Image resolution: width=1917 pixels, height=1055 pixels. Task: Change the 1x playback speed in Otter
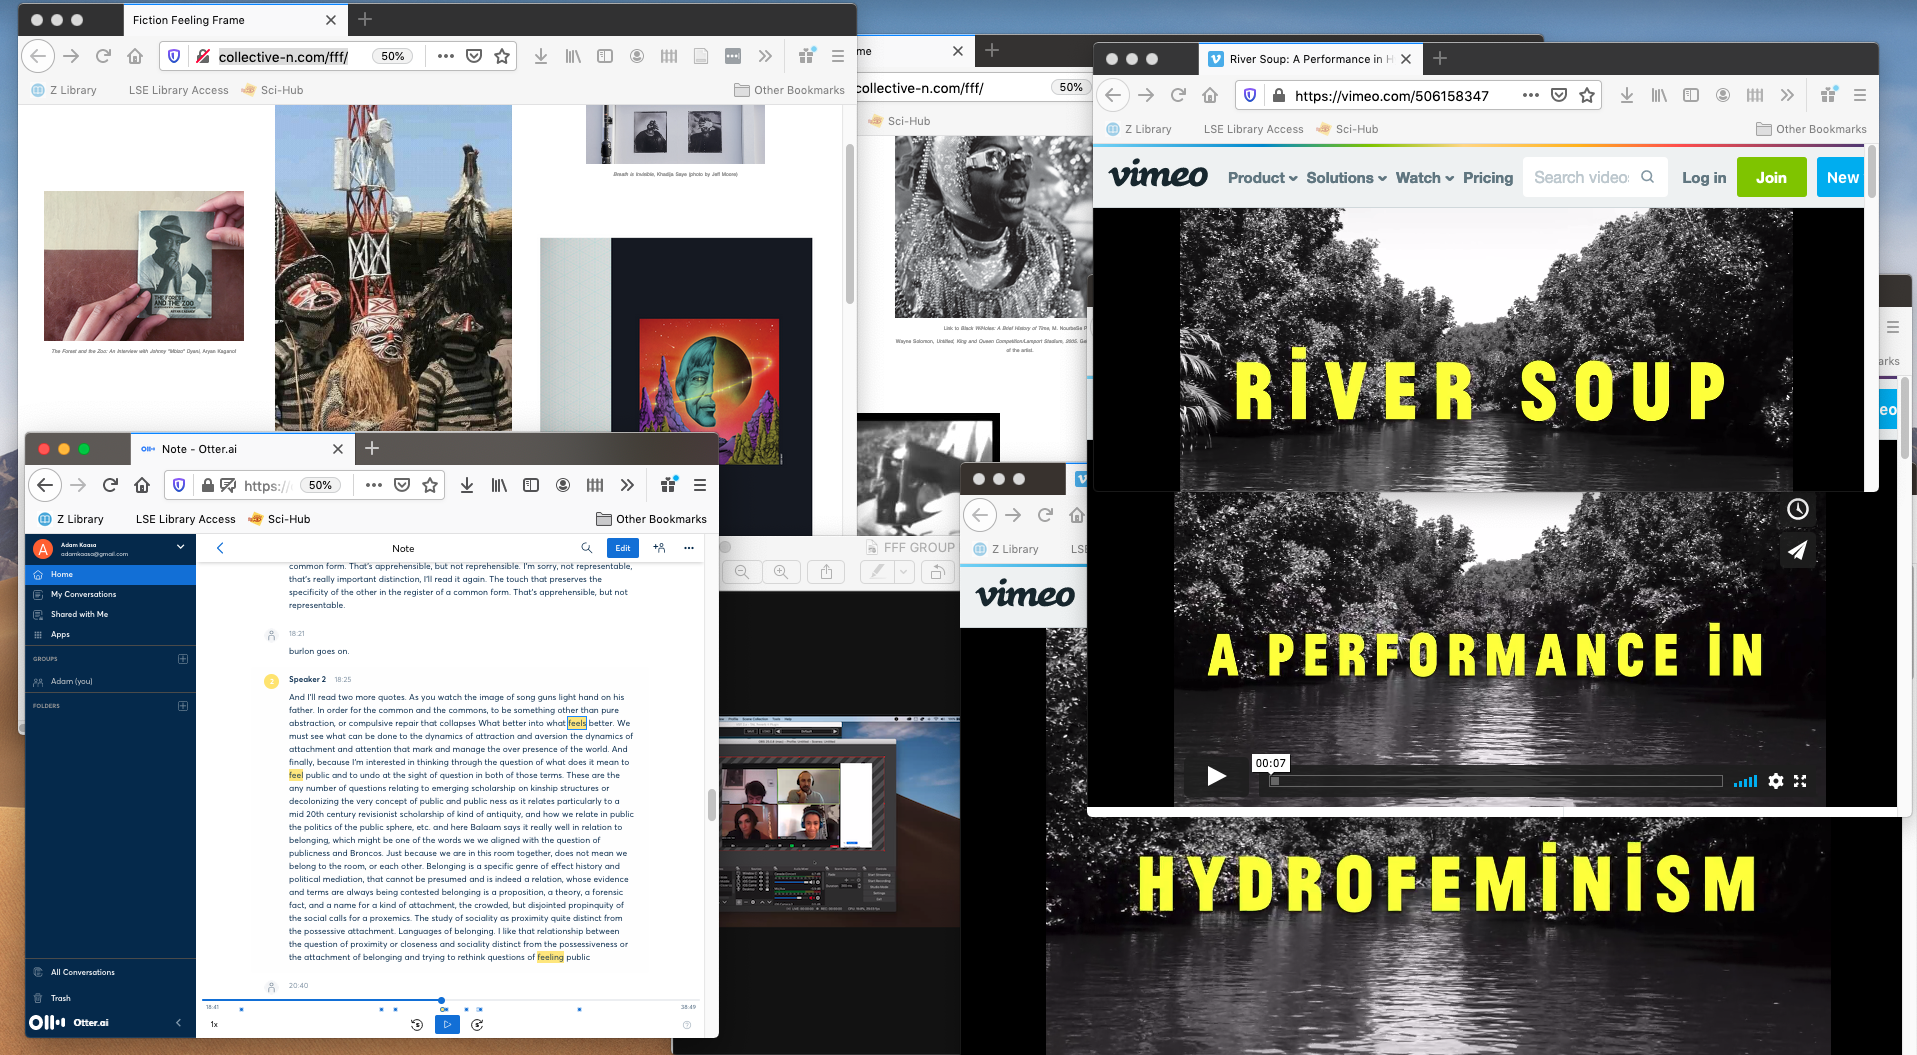pos(214,1024)
